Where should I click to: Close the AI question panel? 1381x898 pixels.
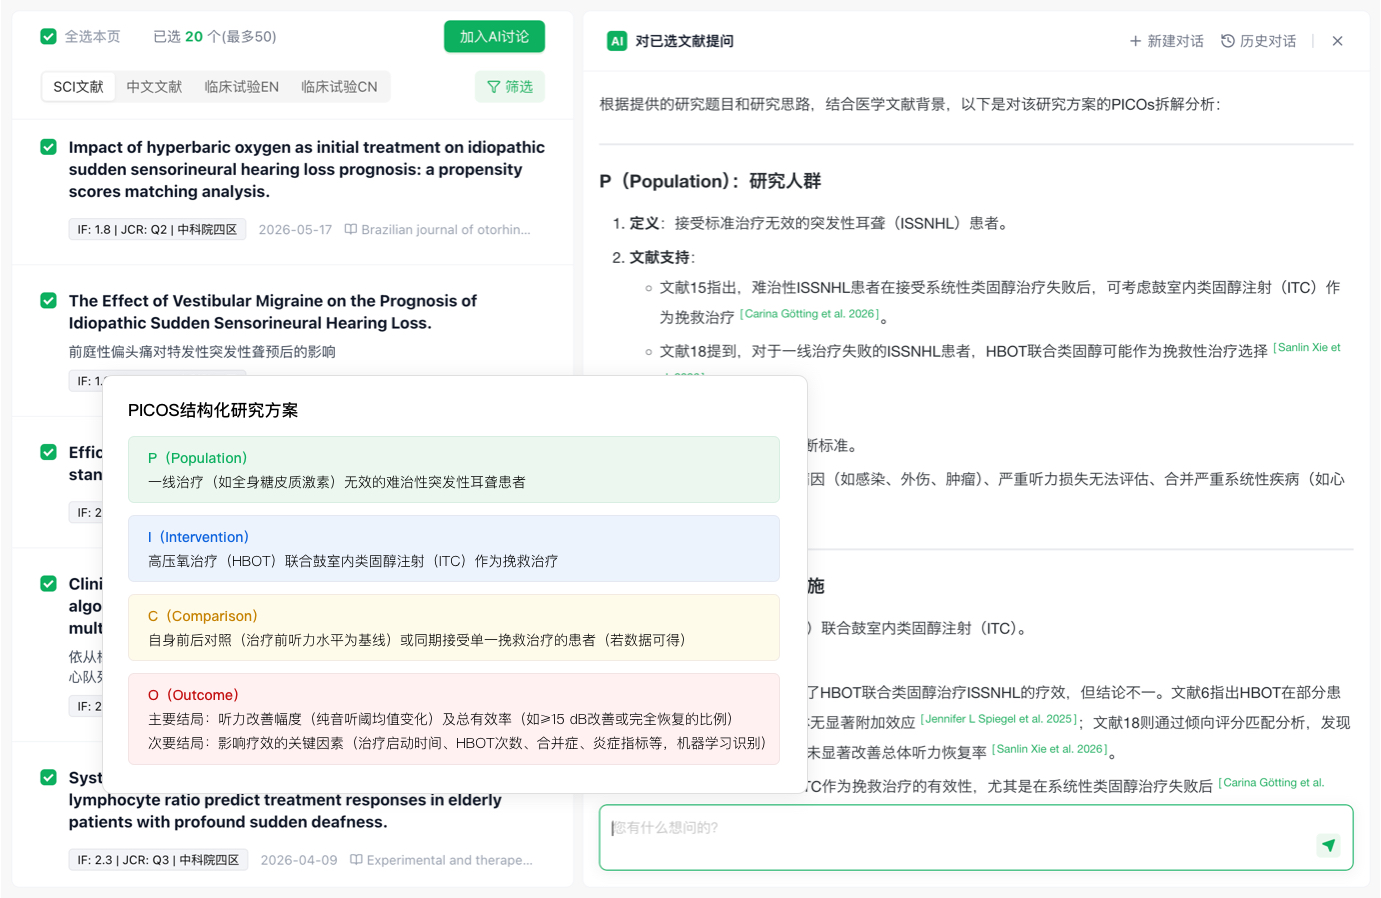1337,41
